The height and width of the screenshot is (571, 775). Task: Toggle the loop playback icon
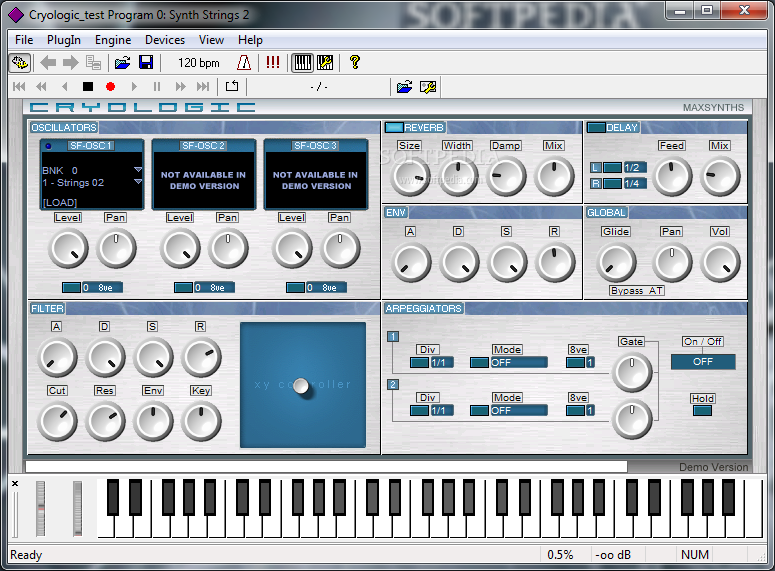coord(232,86)
